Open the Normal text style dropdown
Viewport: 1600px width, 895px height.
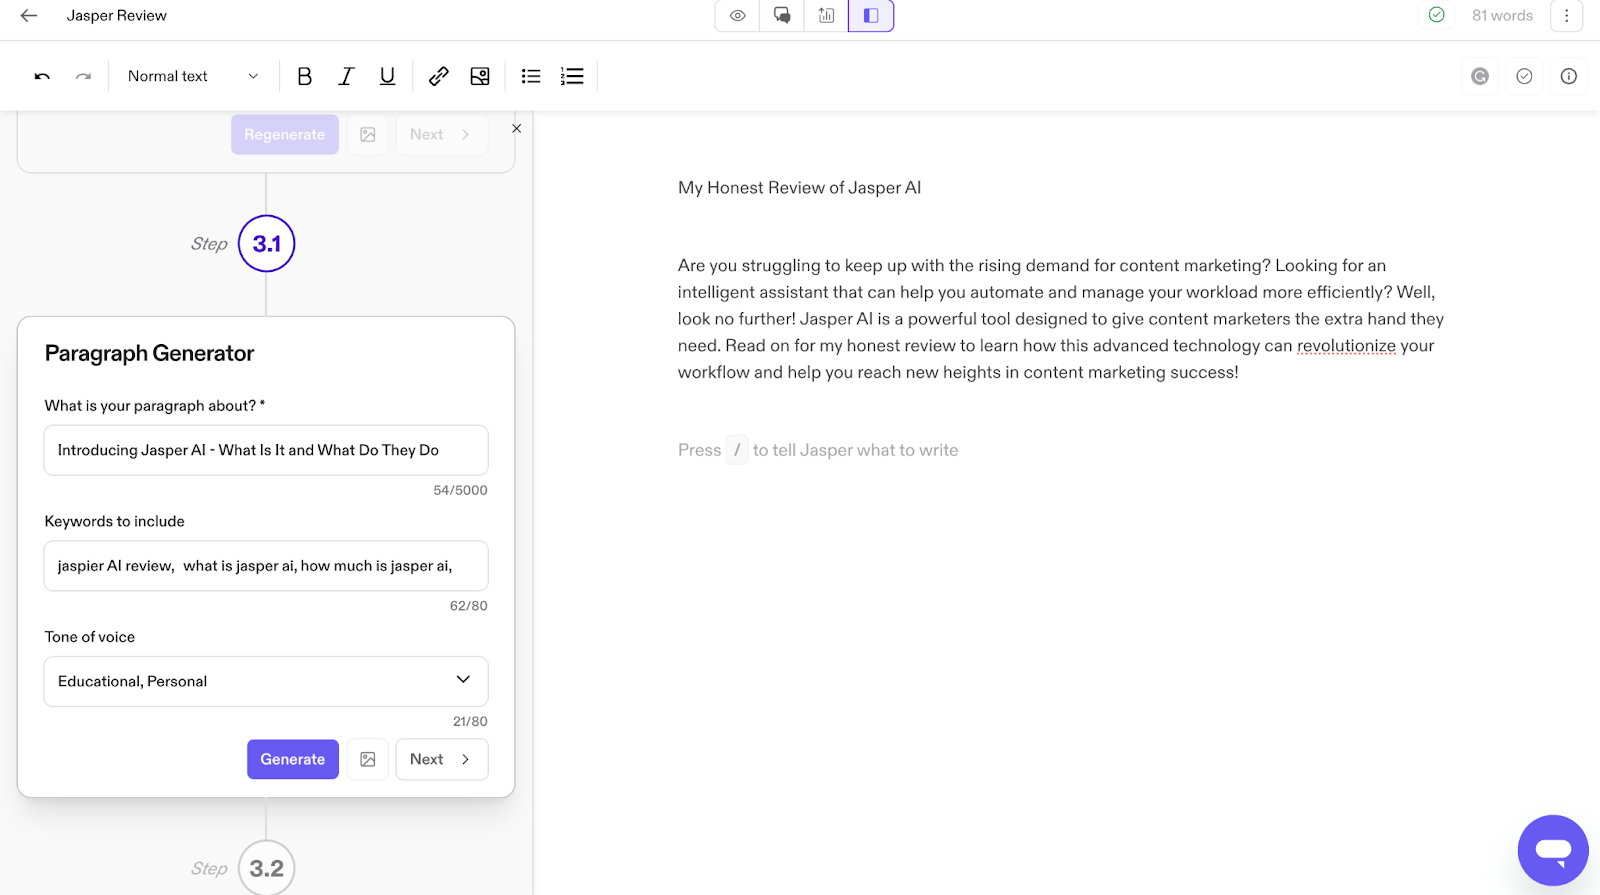pos(193,76)
